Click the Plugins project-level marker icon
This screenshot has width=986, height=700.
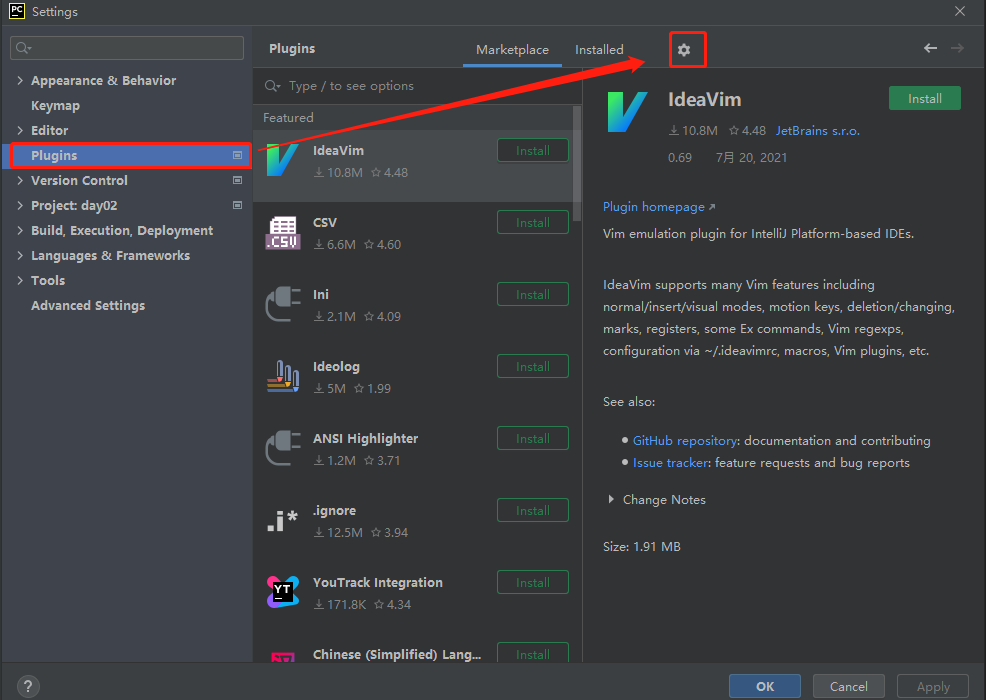(x=237, y=155)
